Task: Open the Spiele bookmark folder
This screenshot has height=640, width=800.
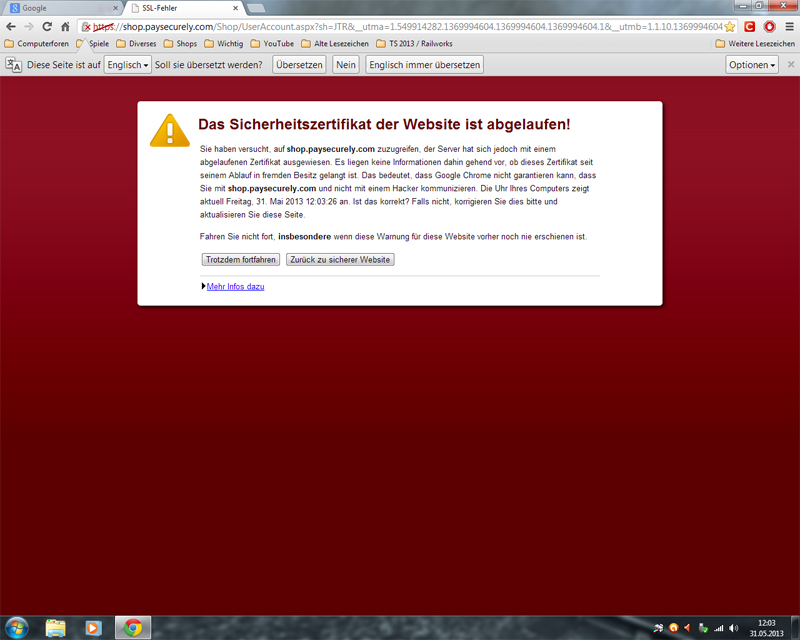Action: 92,44
